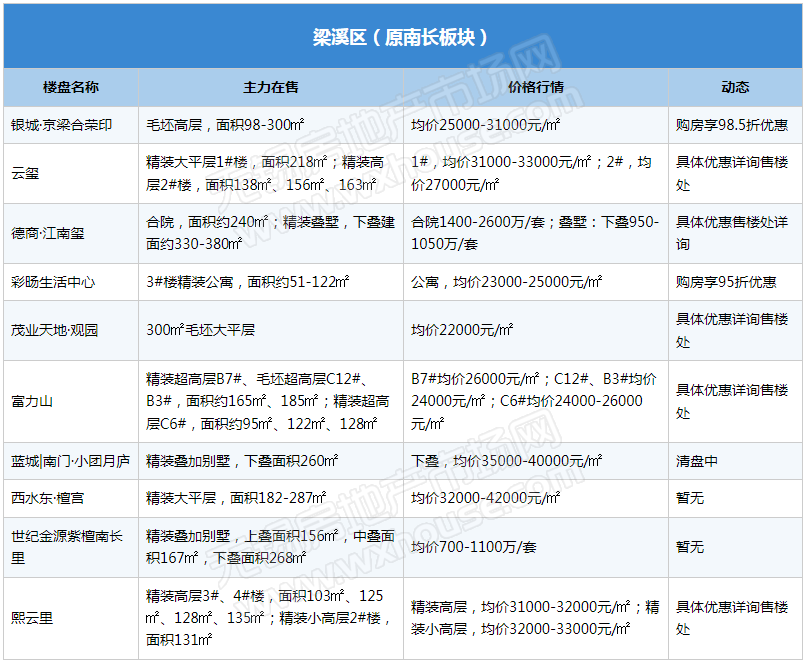Viewport: 806px width, 665px height.
Task: Click the 动态 column header
Action: (735, 87)
